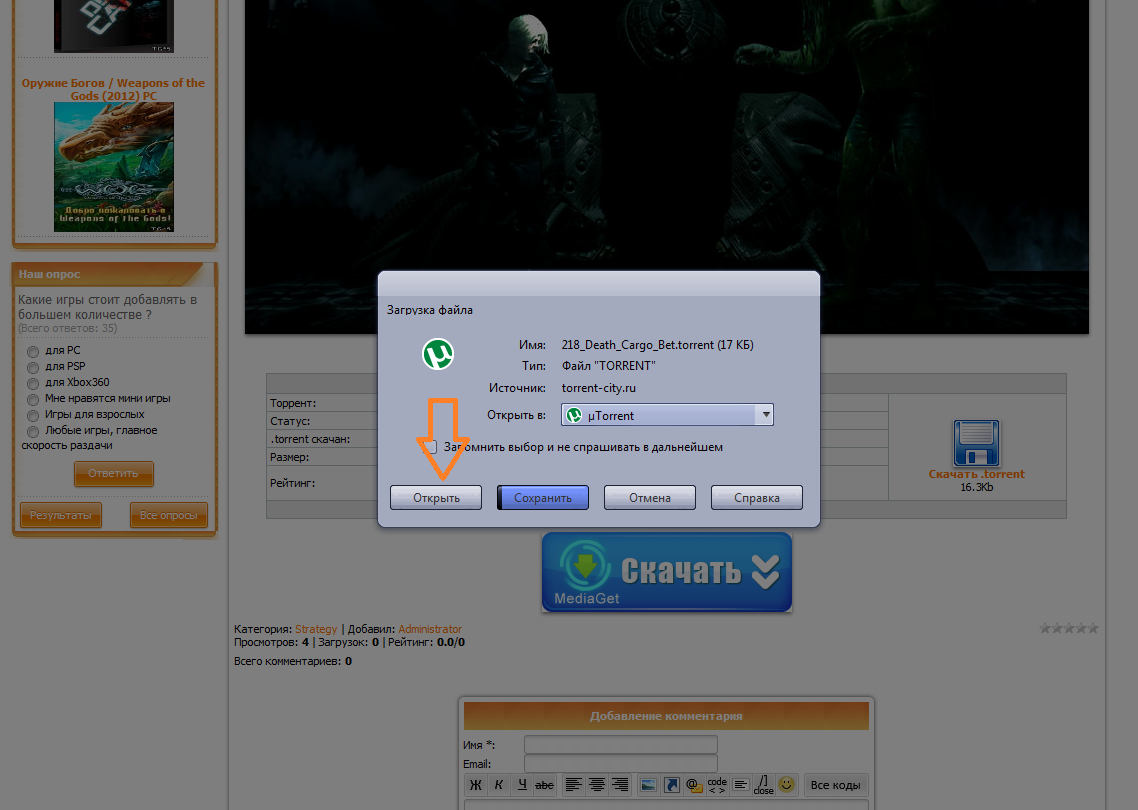Apply strikethrough (abc) formatting
This screenshot has width=1138, height=810.
[544, 785]
